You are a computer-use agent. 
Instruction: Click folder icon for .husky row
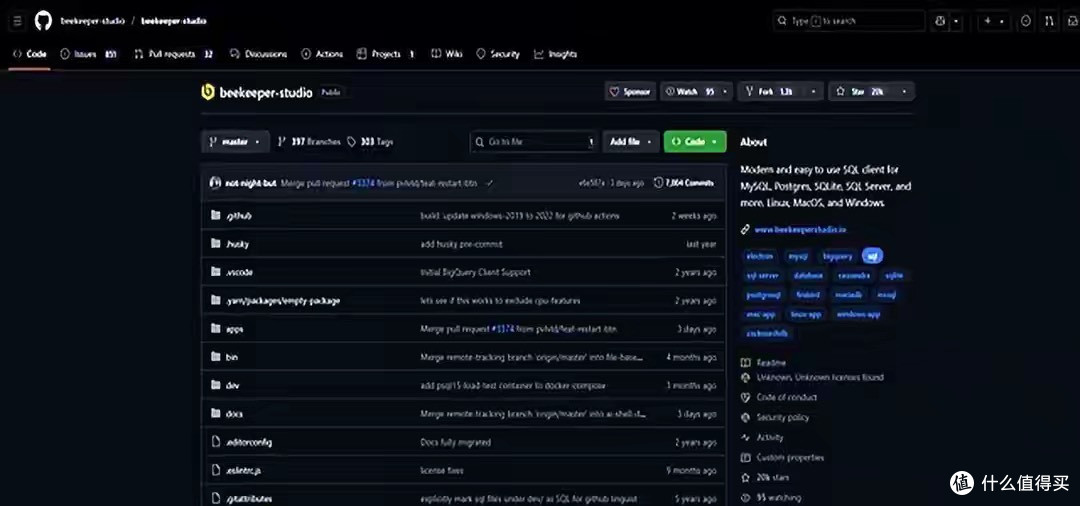pos(216,244)
